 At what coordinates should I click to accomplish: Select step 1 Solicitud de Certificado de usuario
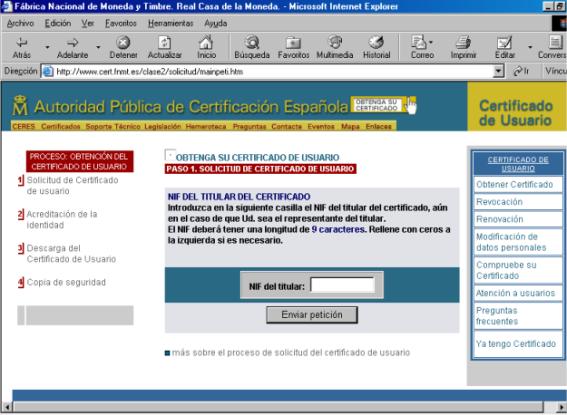[x=72, y=185]
